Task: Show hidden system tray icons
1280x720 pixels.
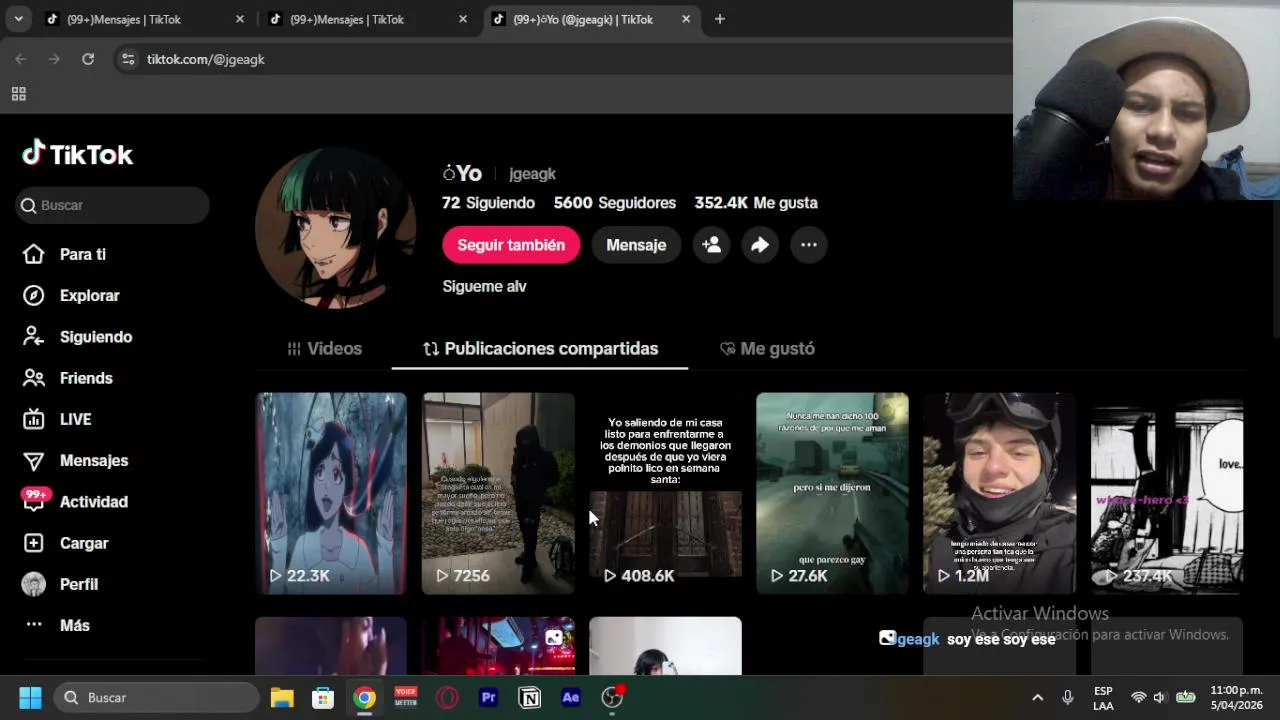Action: pos(1037,698)
